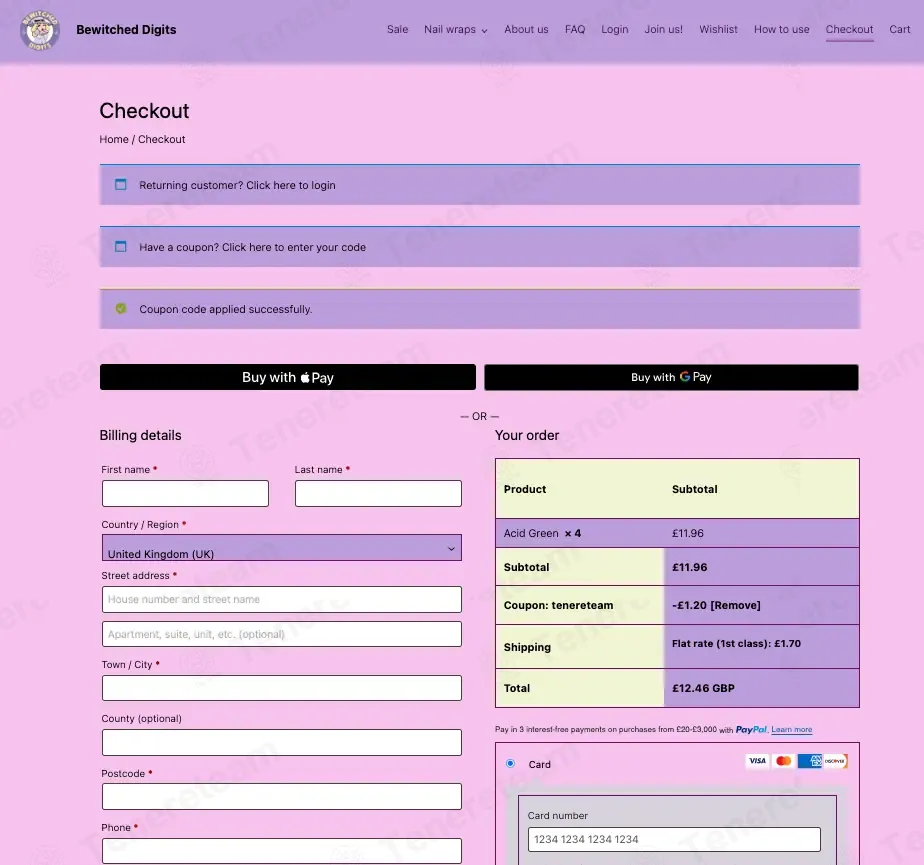This screenshot has height=865, width=924.
Task: Click the Bewitched Digits logo icon
Action: click(x=40, y=30)
